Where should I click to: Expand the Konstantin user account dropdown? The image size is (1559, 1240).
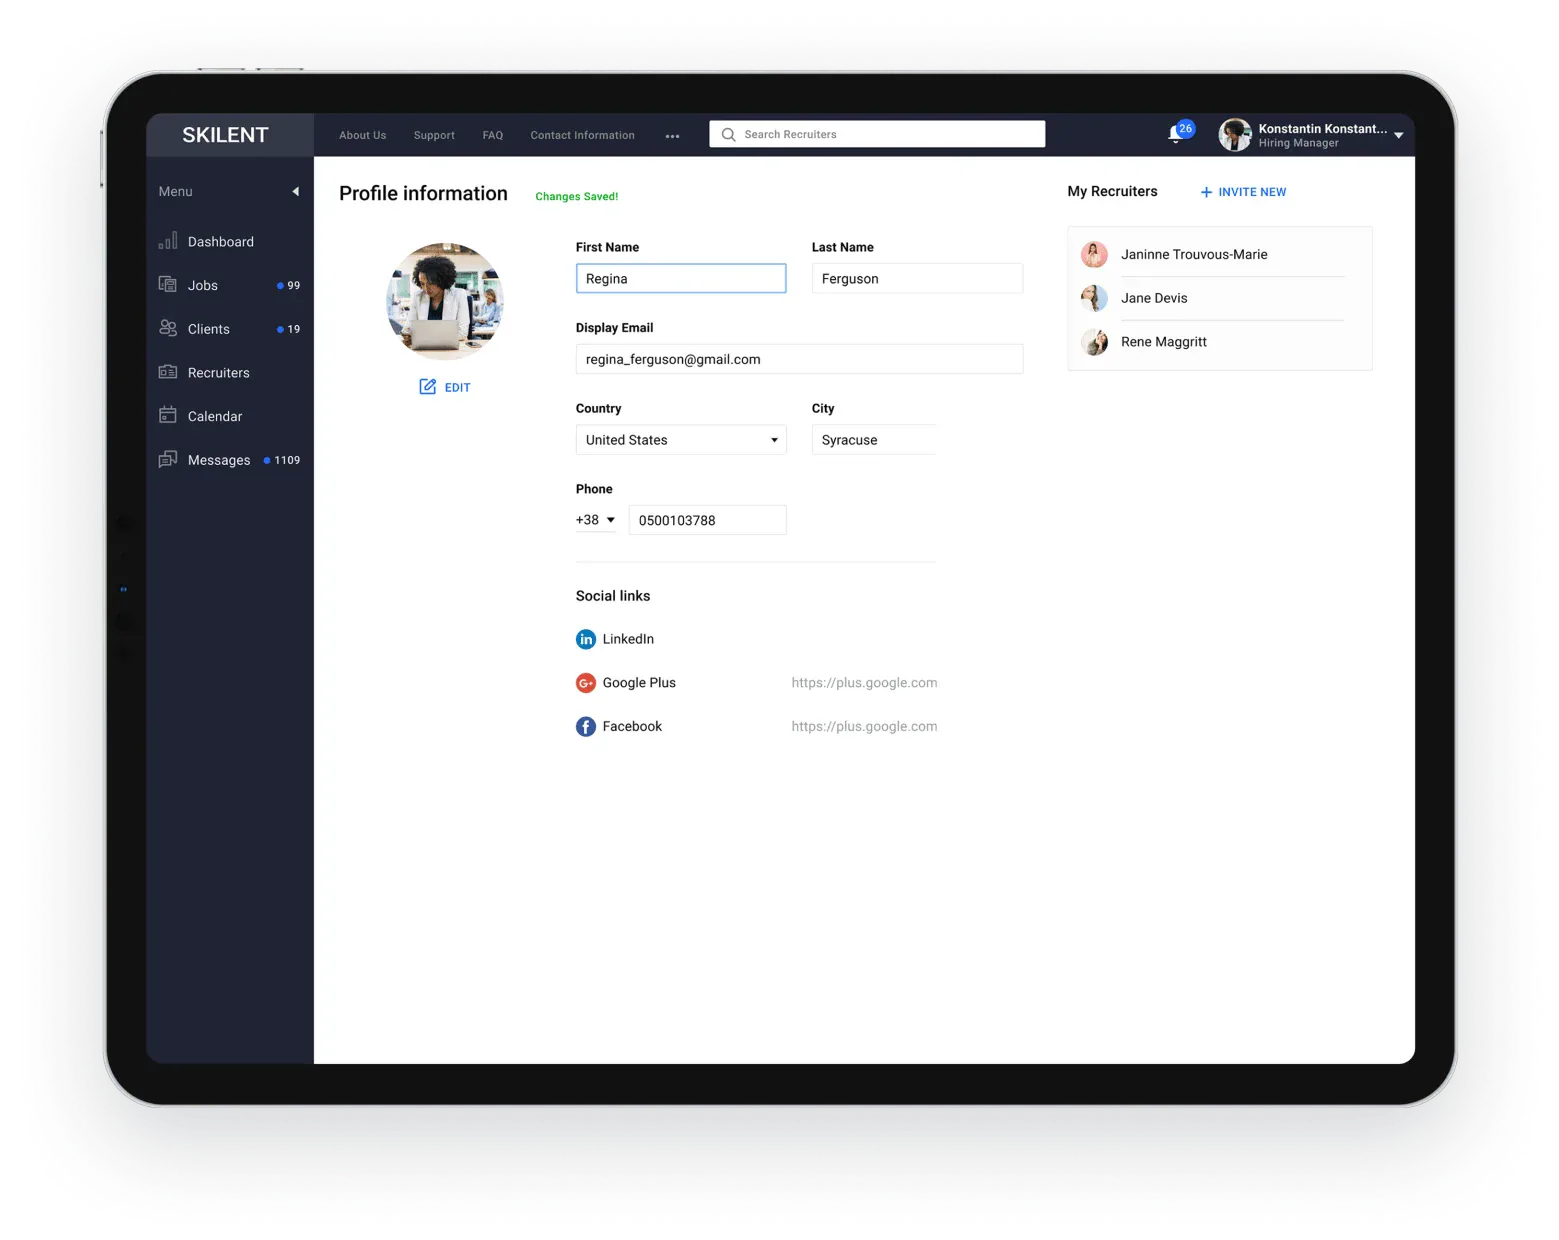[x=1398, y=135]
